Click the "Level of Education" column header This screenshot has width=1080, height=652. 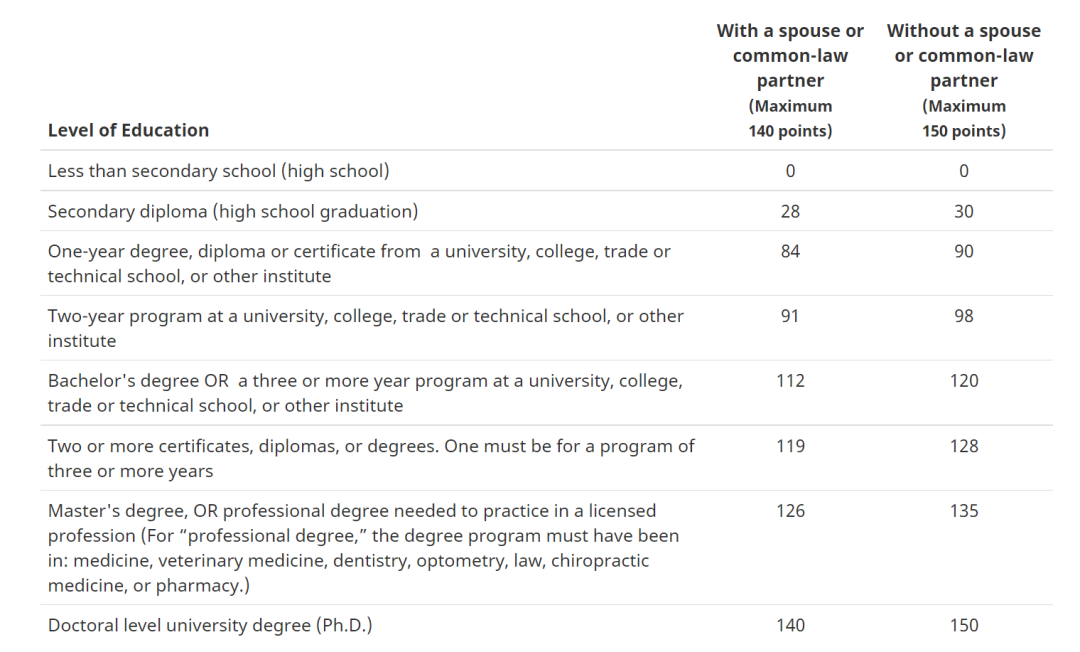click(x=128, y=130)
